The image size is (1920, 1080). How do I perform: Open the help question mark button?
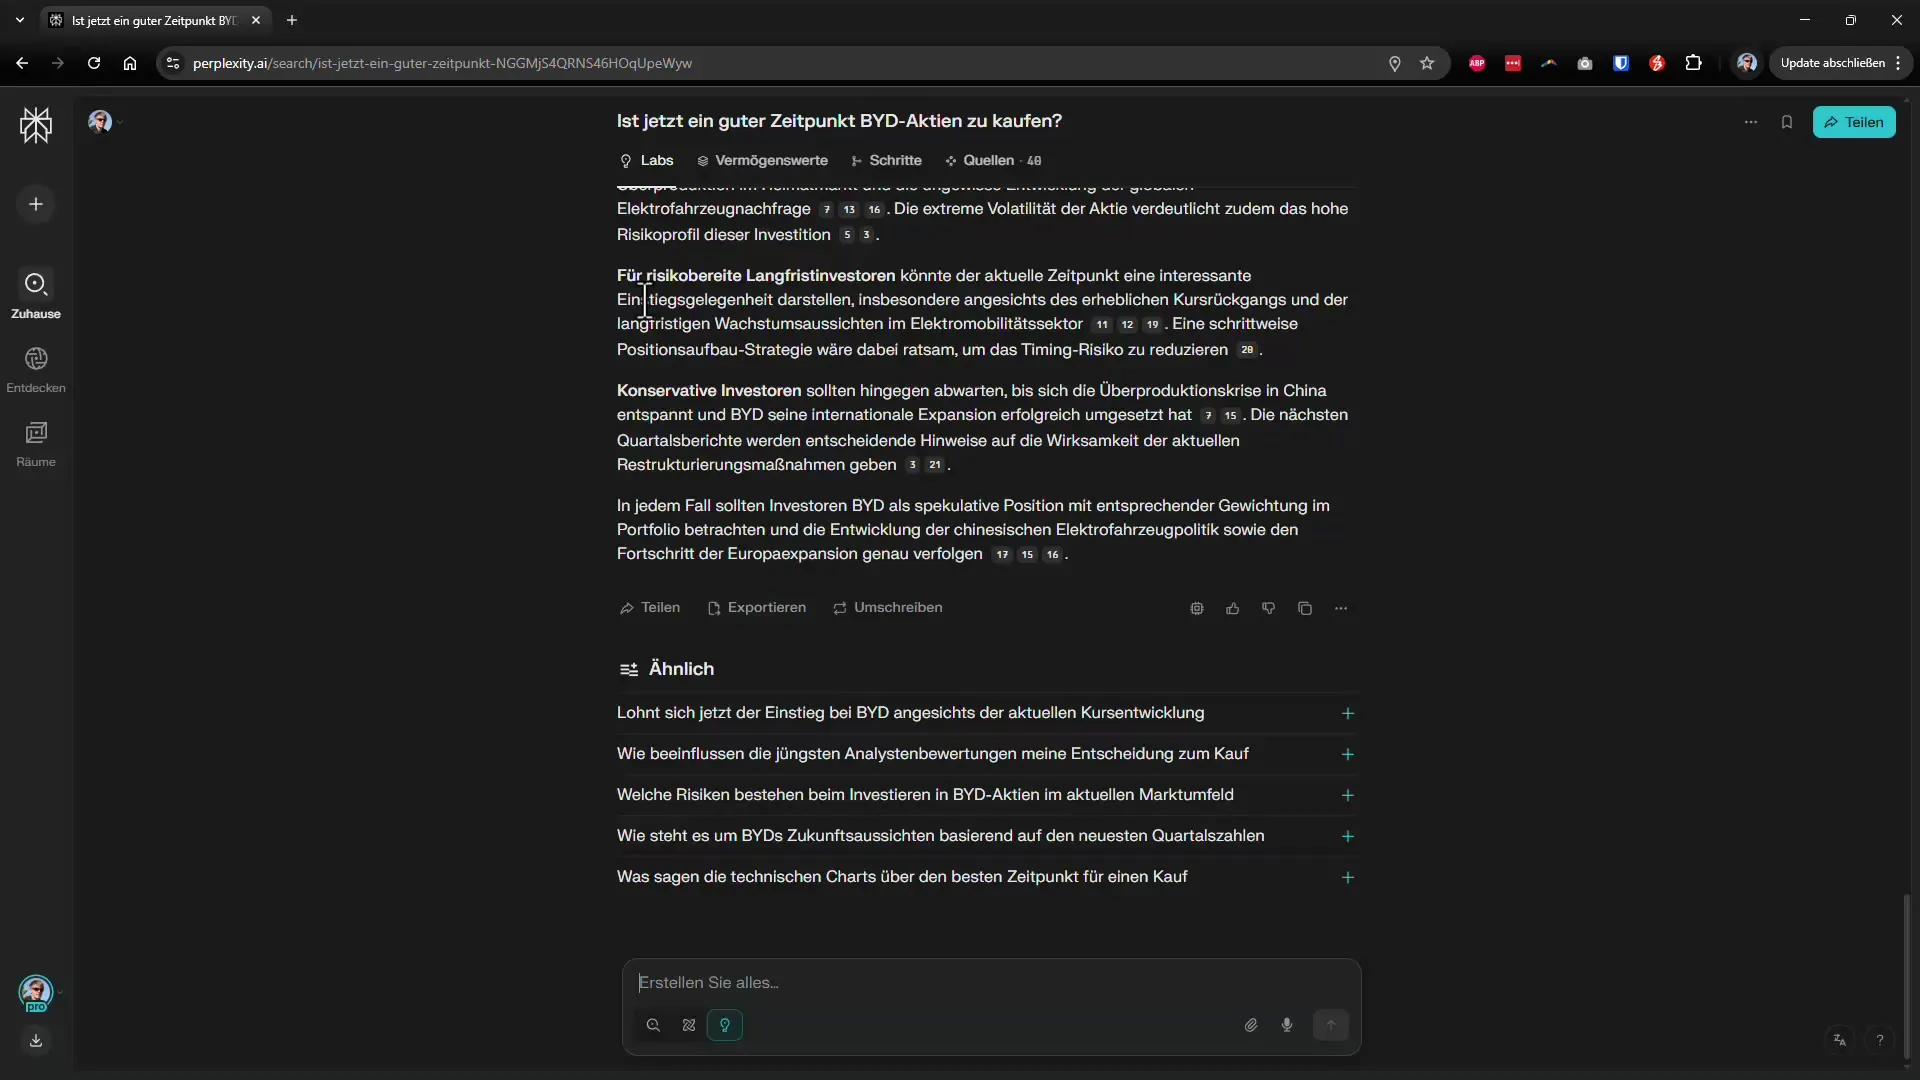tap(1880, 1040)
